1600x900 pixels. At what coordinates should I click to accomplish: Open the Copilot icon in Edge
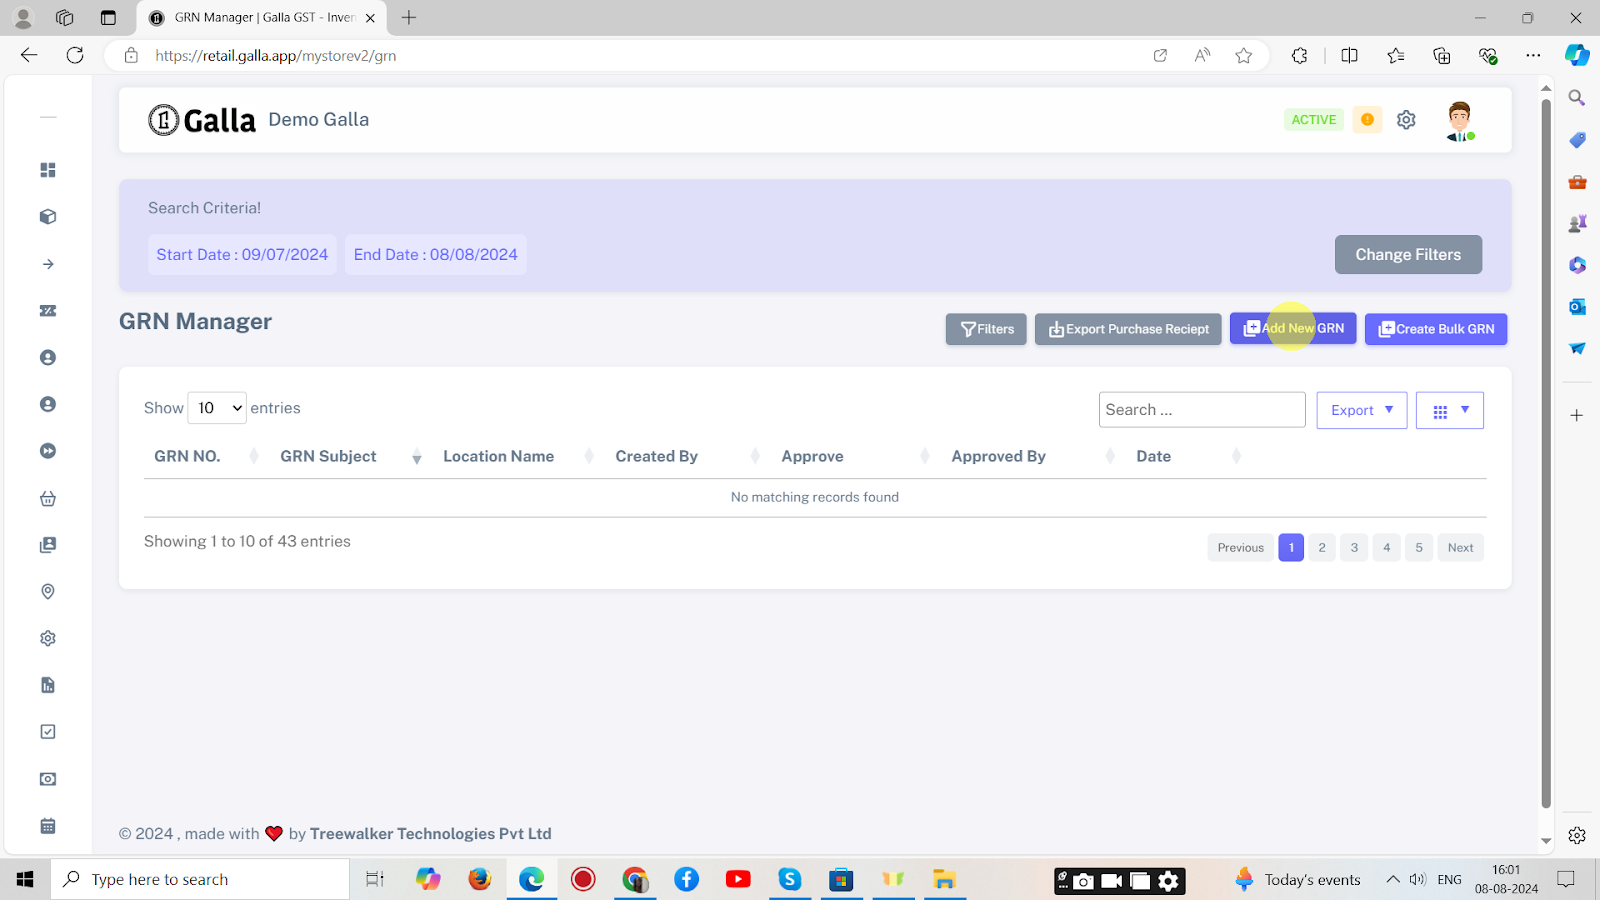point(1577,56)
